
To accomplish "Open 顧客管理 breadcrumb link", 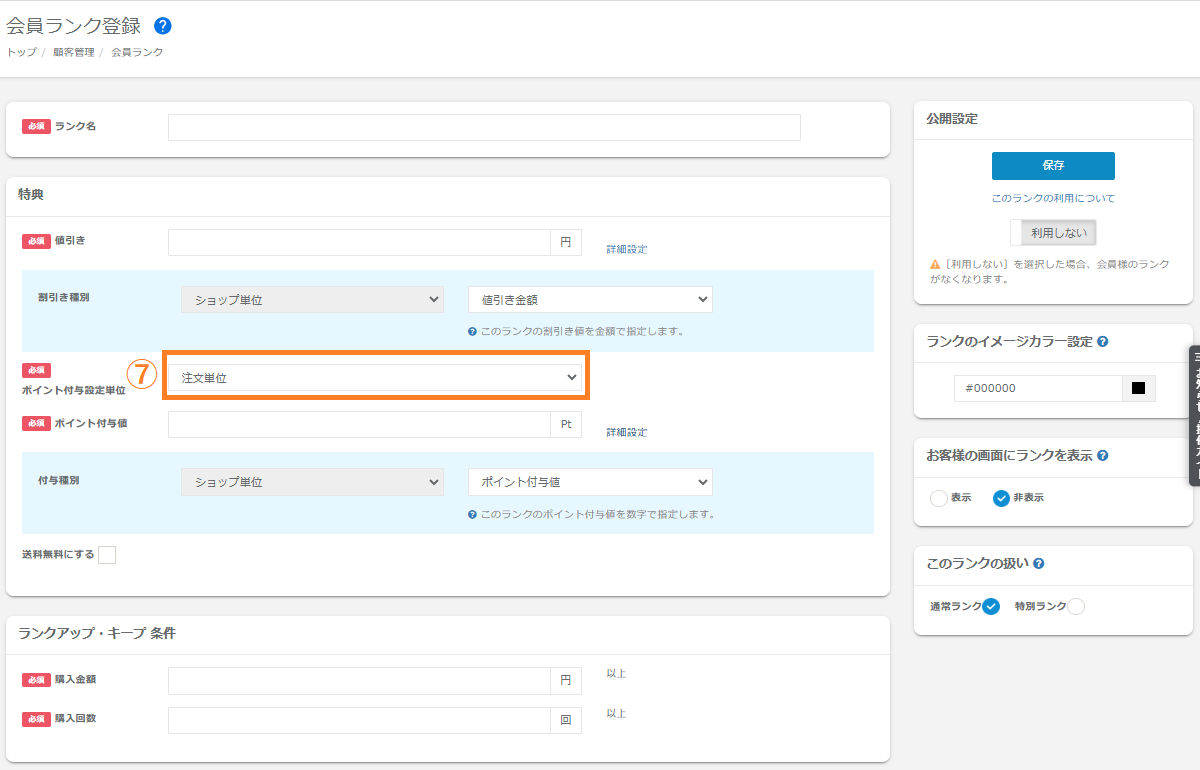I will (74, 52).
